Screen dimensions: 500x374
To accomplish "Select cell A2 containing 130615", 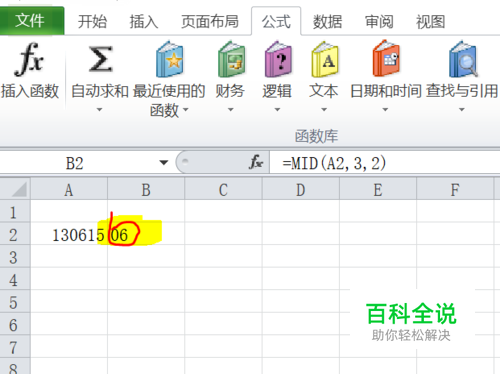I will click(x=69, y=234).
